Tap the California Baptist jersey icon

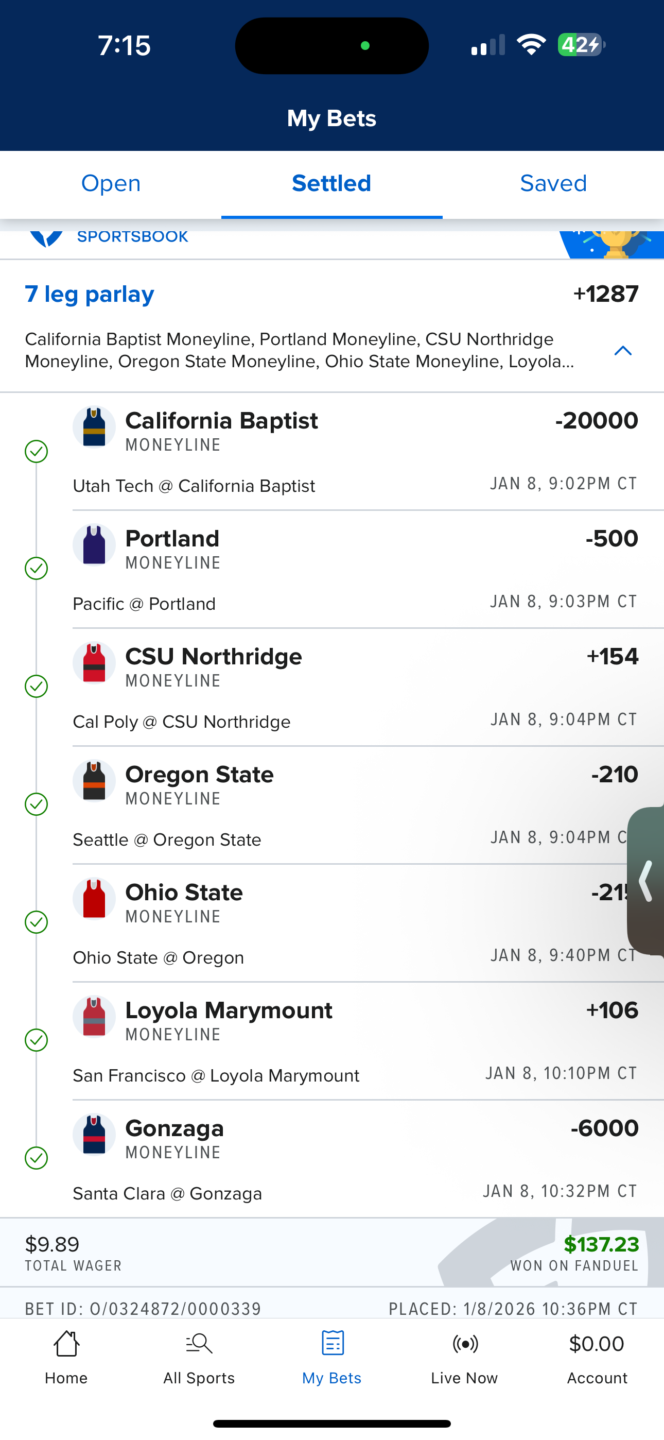point(94,428)
